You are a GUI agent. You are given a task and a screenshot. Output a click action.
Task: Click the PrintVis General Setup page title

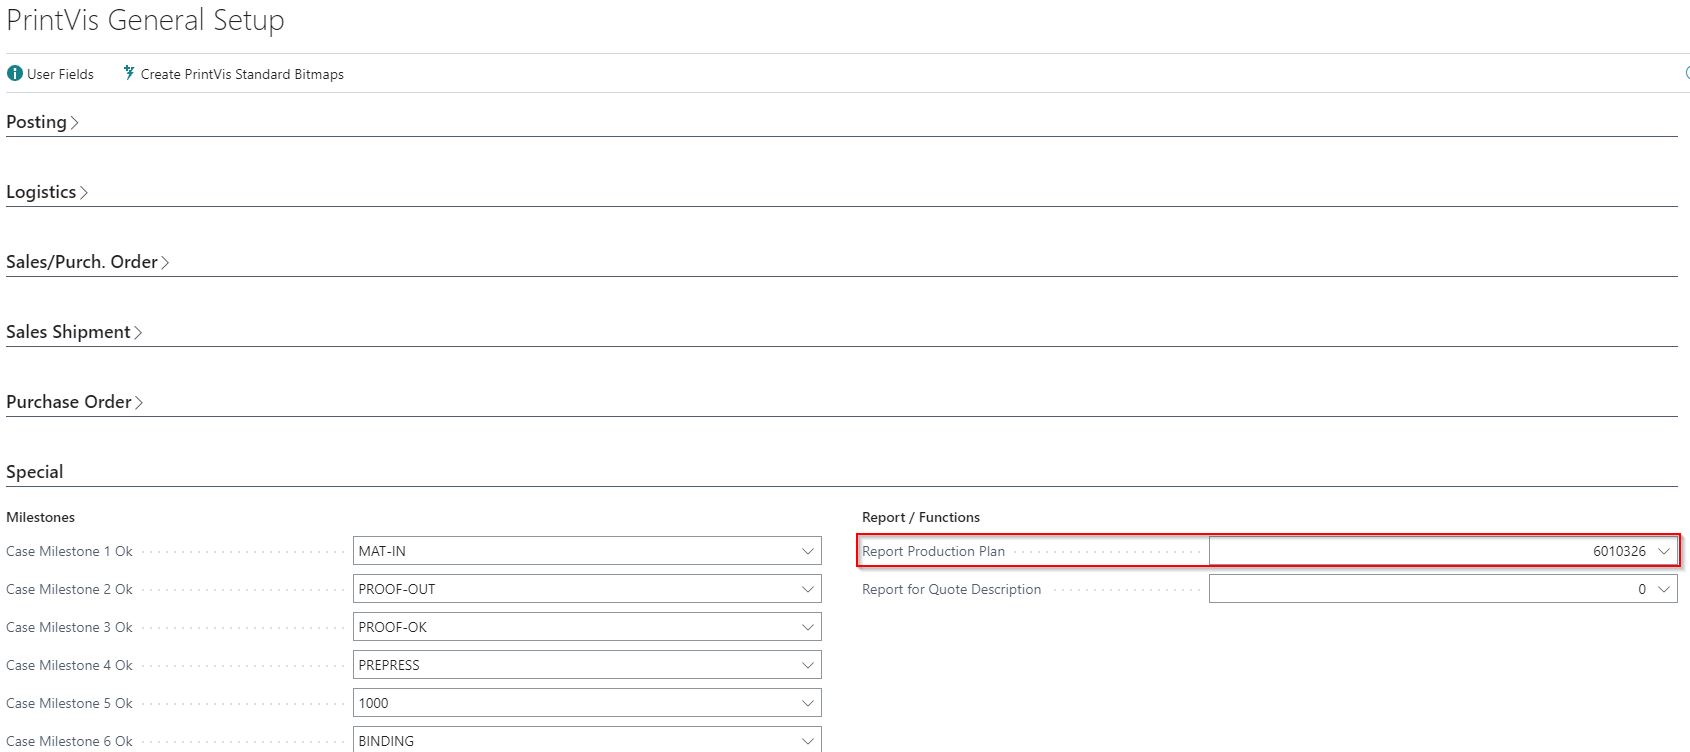[x=146, y=21]
